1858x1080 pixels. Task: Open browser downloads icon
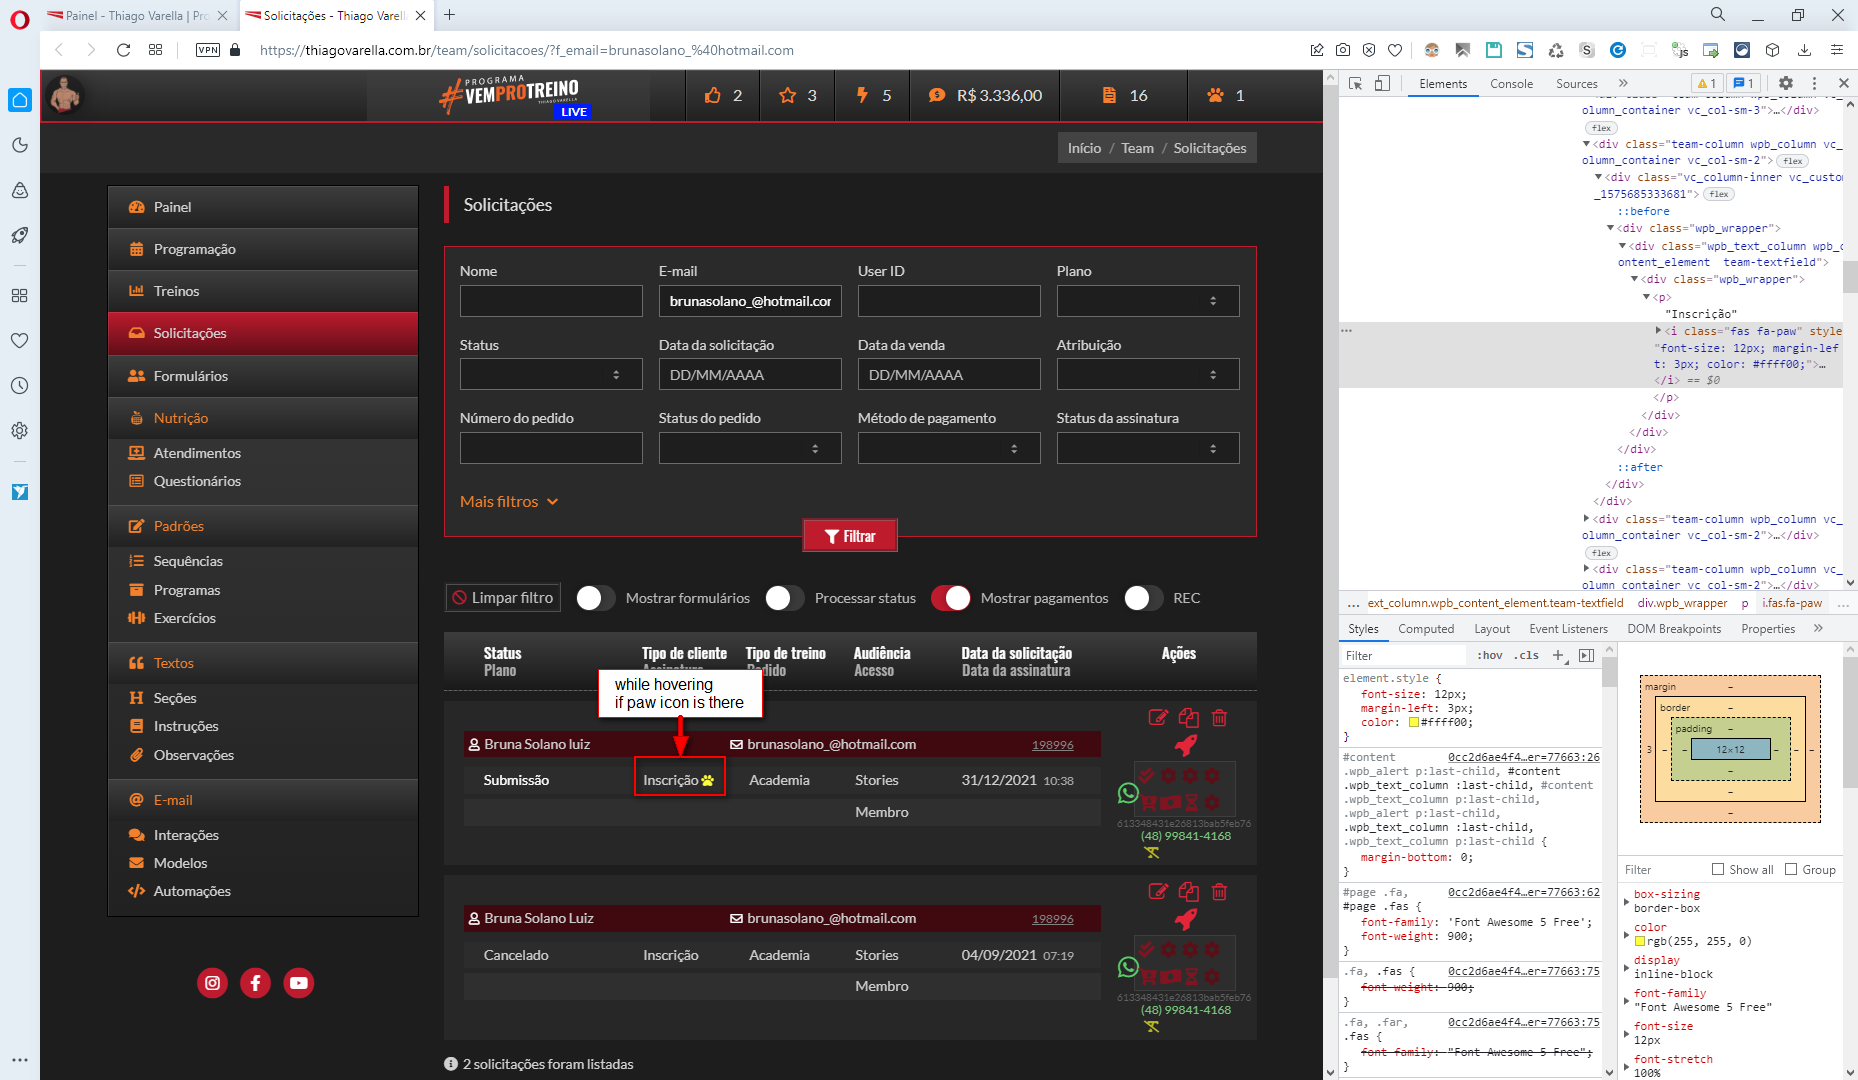(x=1804, y=50)
